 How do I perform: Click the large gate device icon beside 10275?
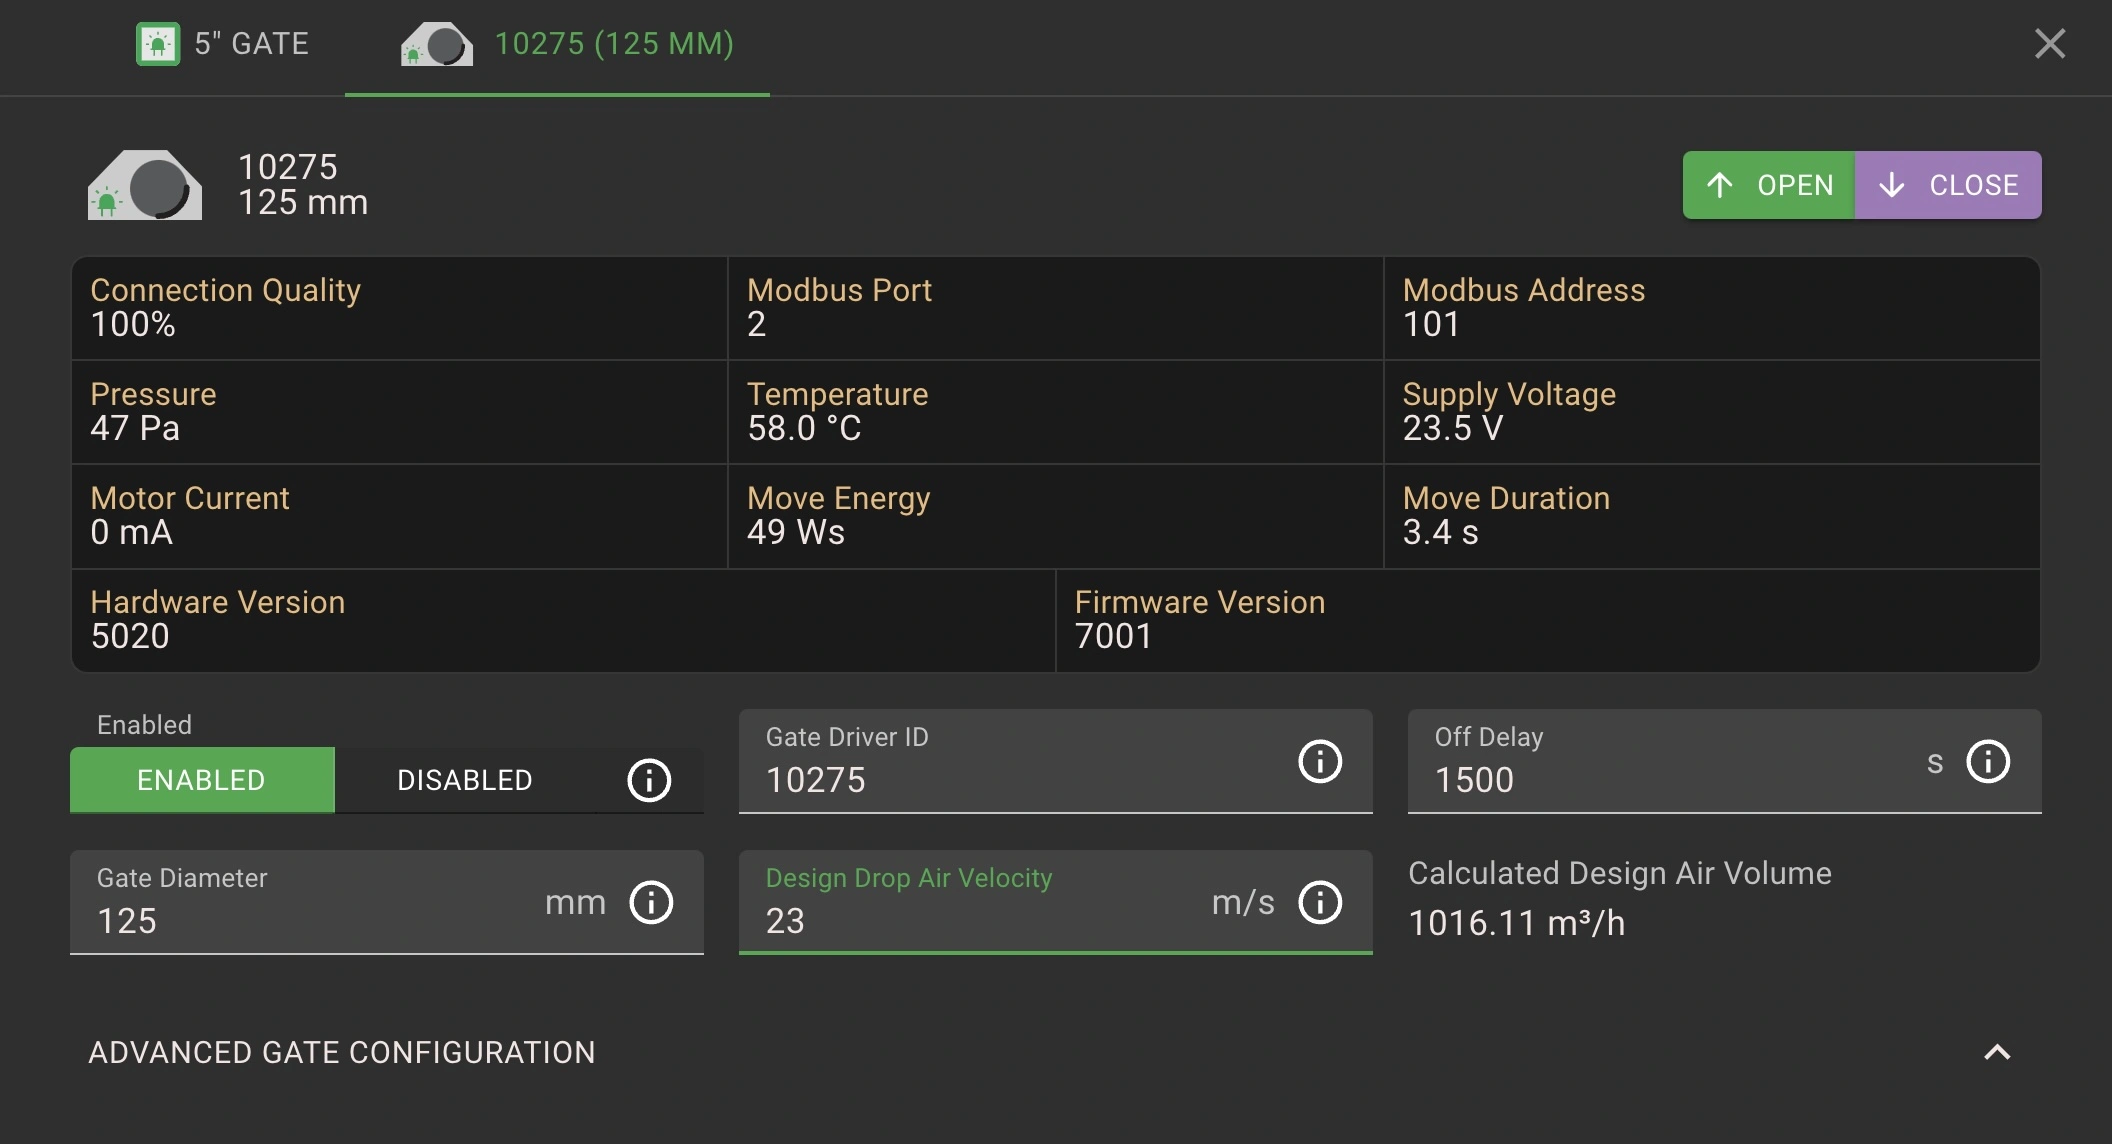146,185
